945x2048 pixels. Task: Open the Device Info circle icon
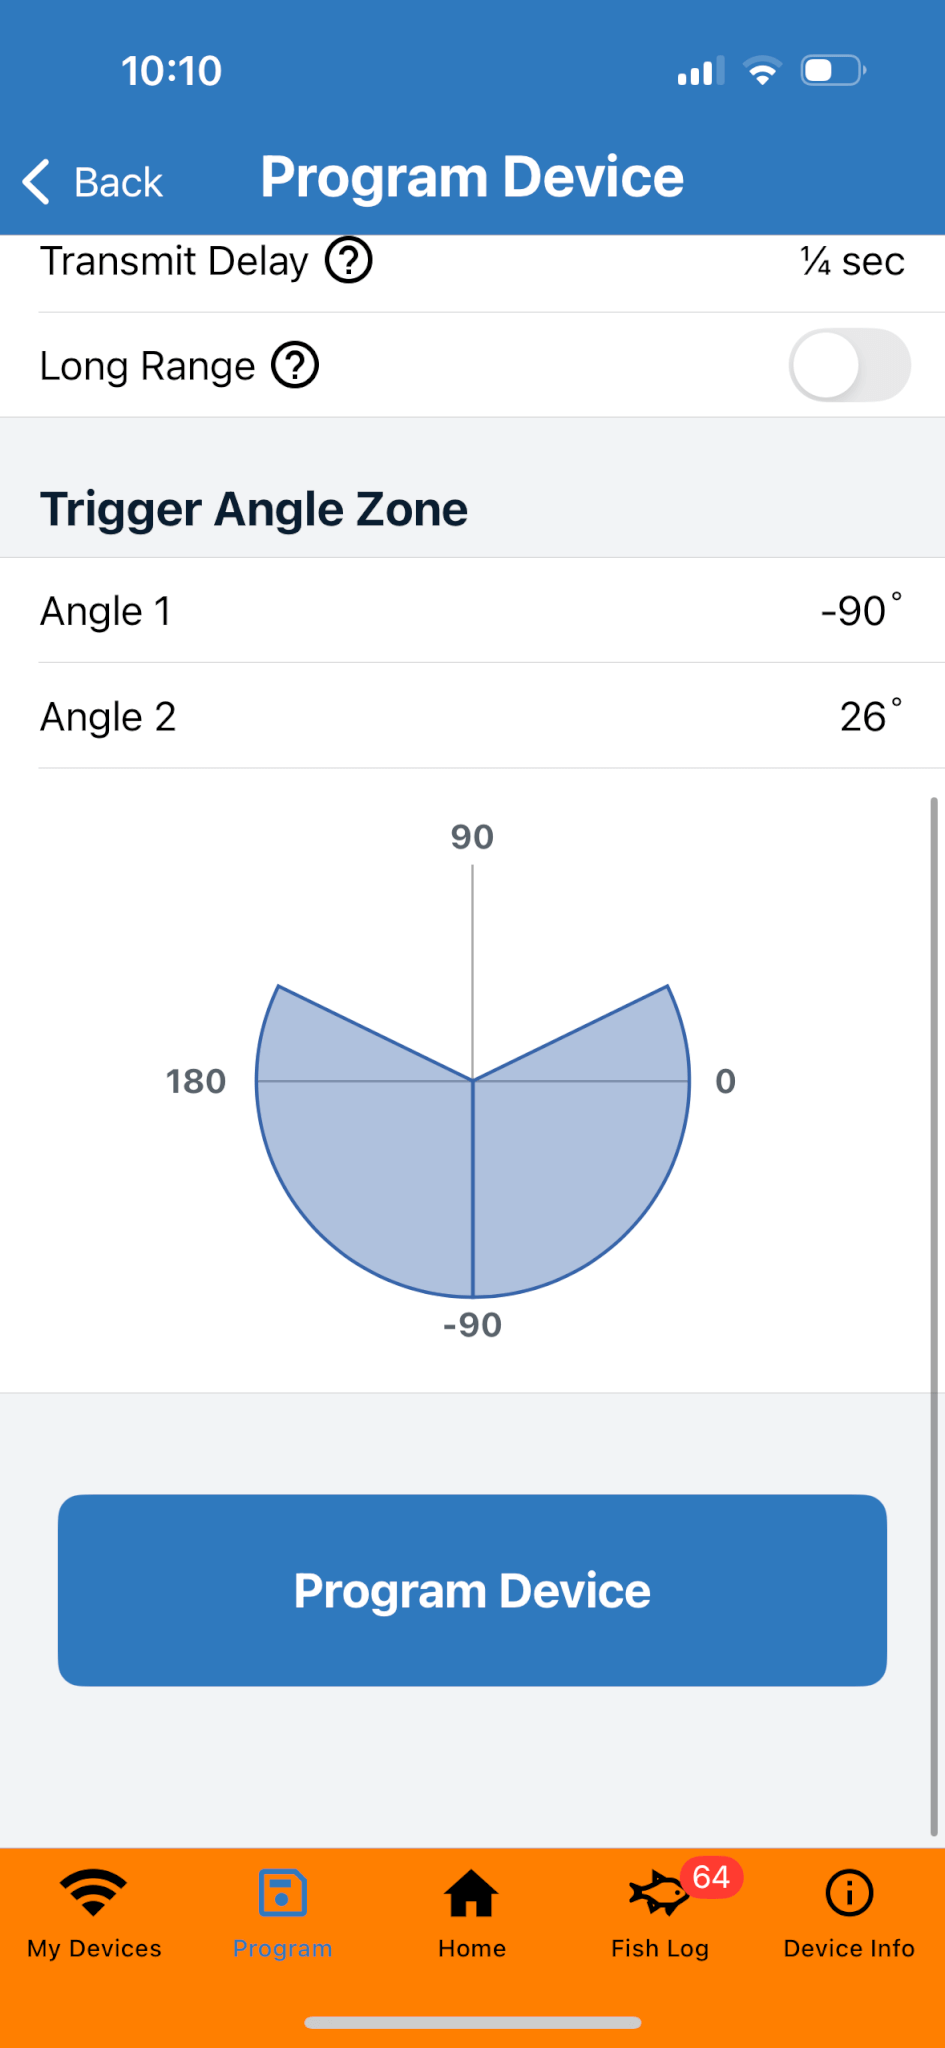tap(849, 1892)
